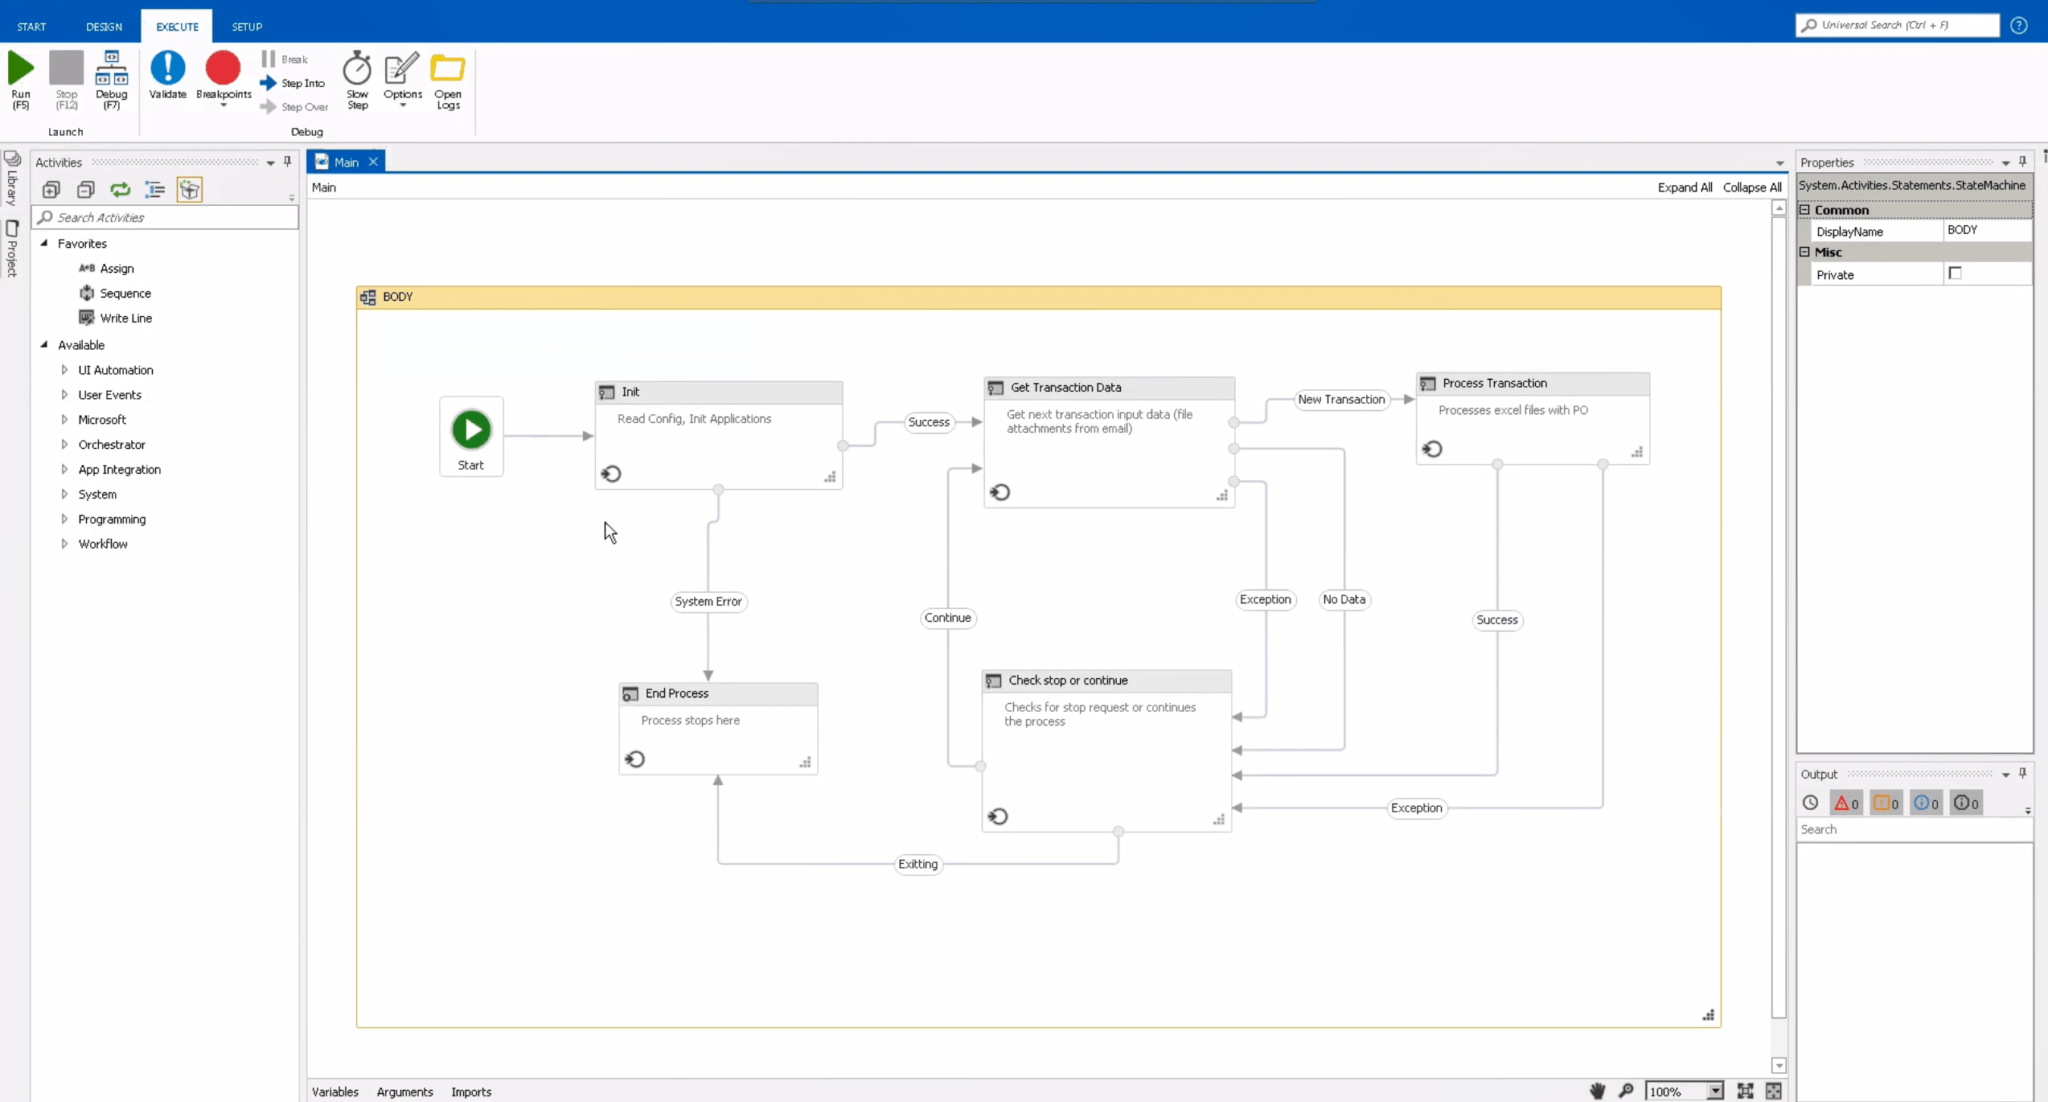This screenshot has height=1102, width=2048.
Task: Filter warnings in the Output panel
Action: [x=1886, y=802]
